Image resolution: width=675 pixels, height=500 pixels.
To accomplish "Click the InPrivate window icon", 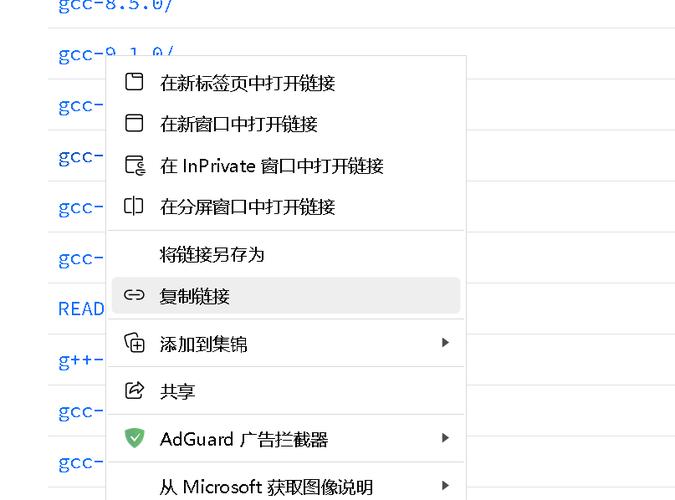I will 135,165.
